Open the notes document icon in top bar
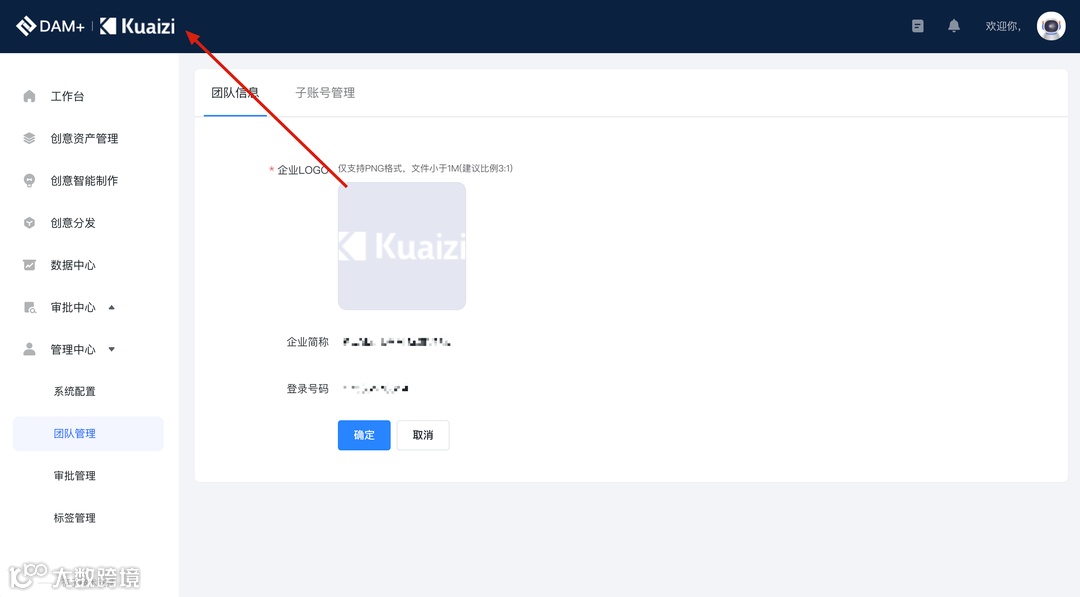 click(917, 26)
